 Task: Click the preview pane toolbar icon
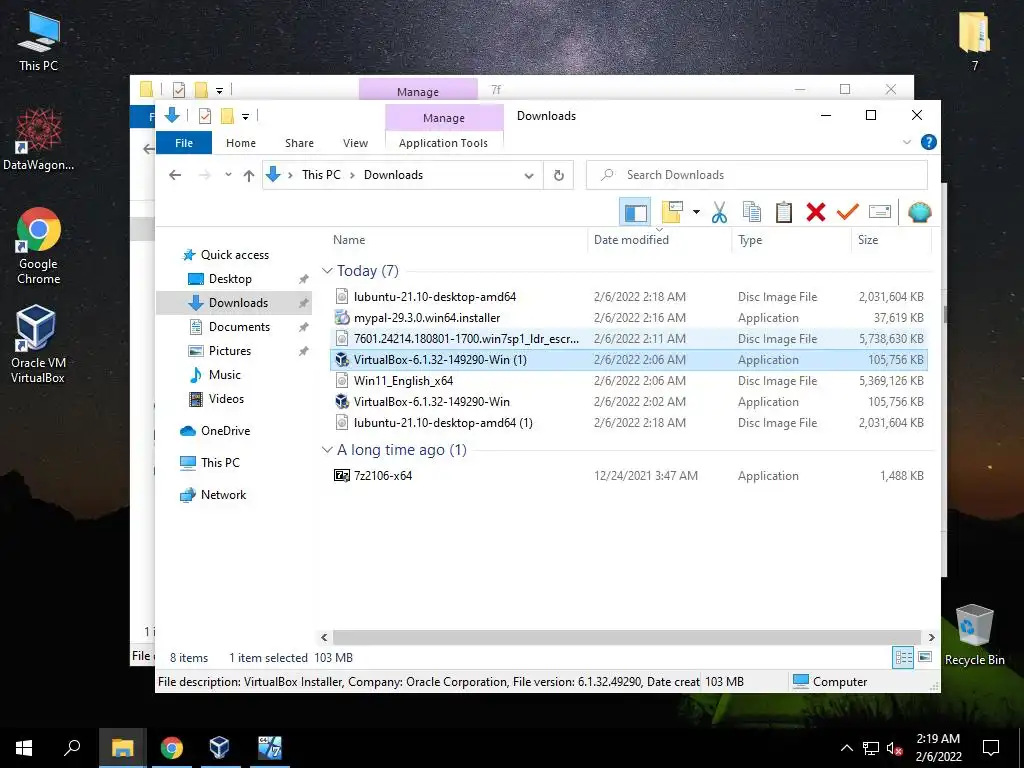pos(635,212)
